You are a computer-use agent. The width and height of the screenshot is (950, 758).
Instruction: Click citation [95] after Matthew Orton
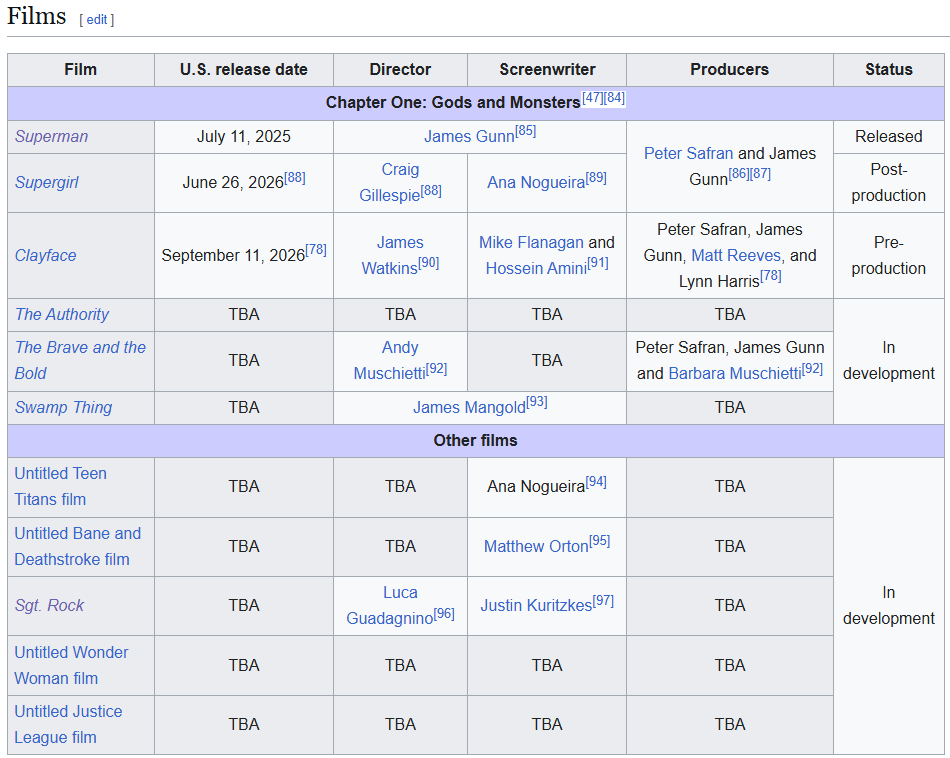click(x=600, y=540)
